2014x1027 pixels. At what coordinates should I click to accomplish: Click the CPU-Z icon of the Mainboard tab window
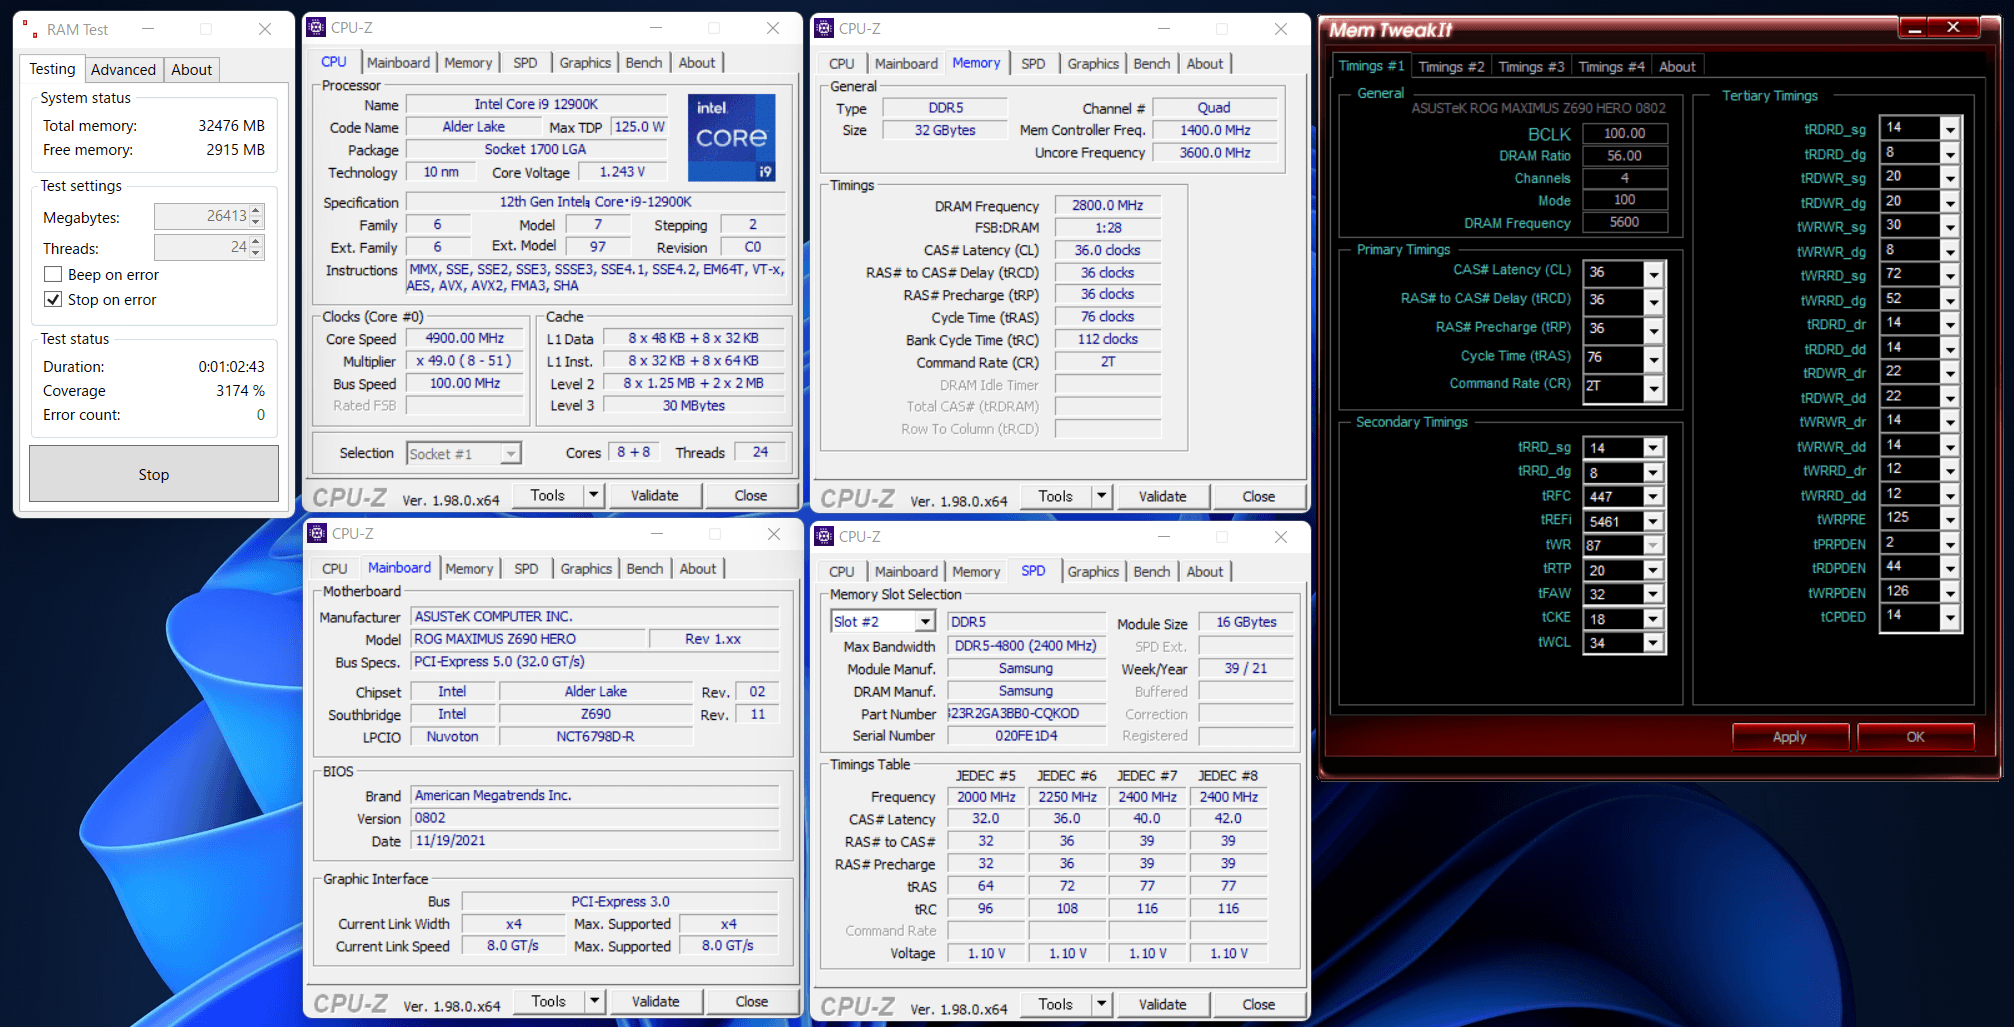click(316, 534)
